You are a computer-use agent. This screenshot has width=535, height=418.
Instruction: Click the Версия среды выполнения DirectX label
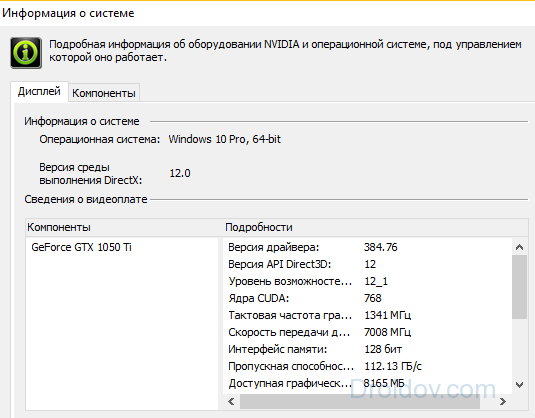90,174
